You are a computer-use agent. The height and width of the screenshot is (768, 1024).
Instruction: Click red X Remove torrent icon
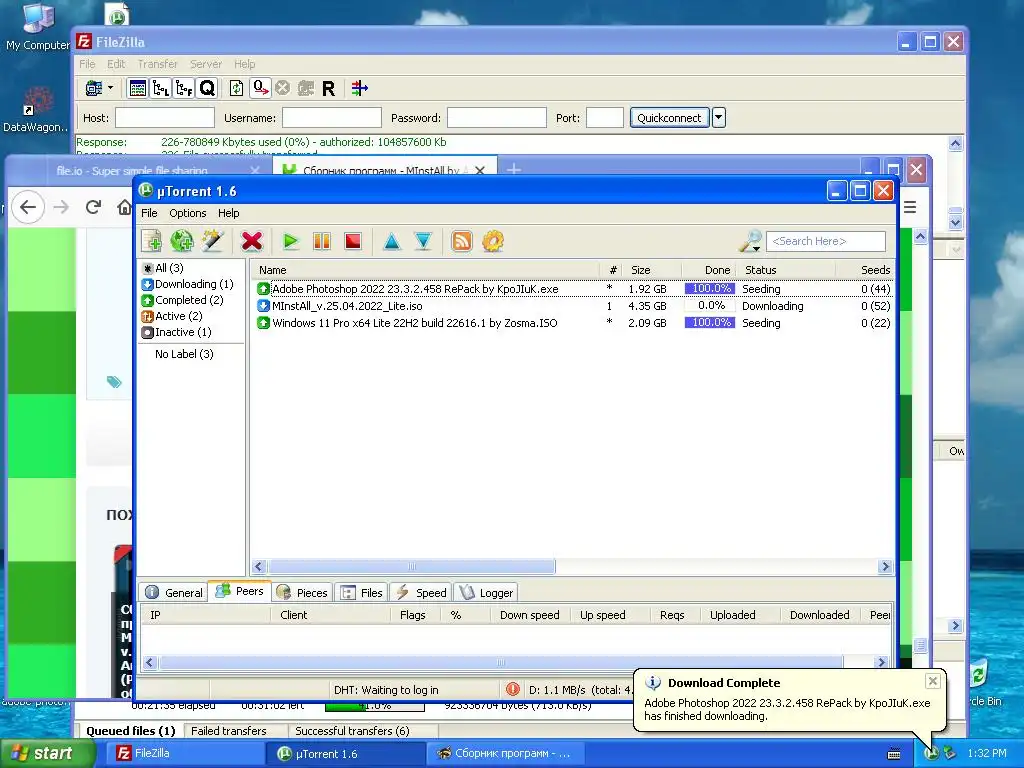251,241
